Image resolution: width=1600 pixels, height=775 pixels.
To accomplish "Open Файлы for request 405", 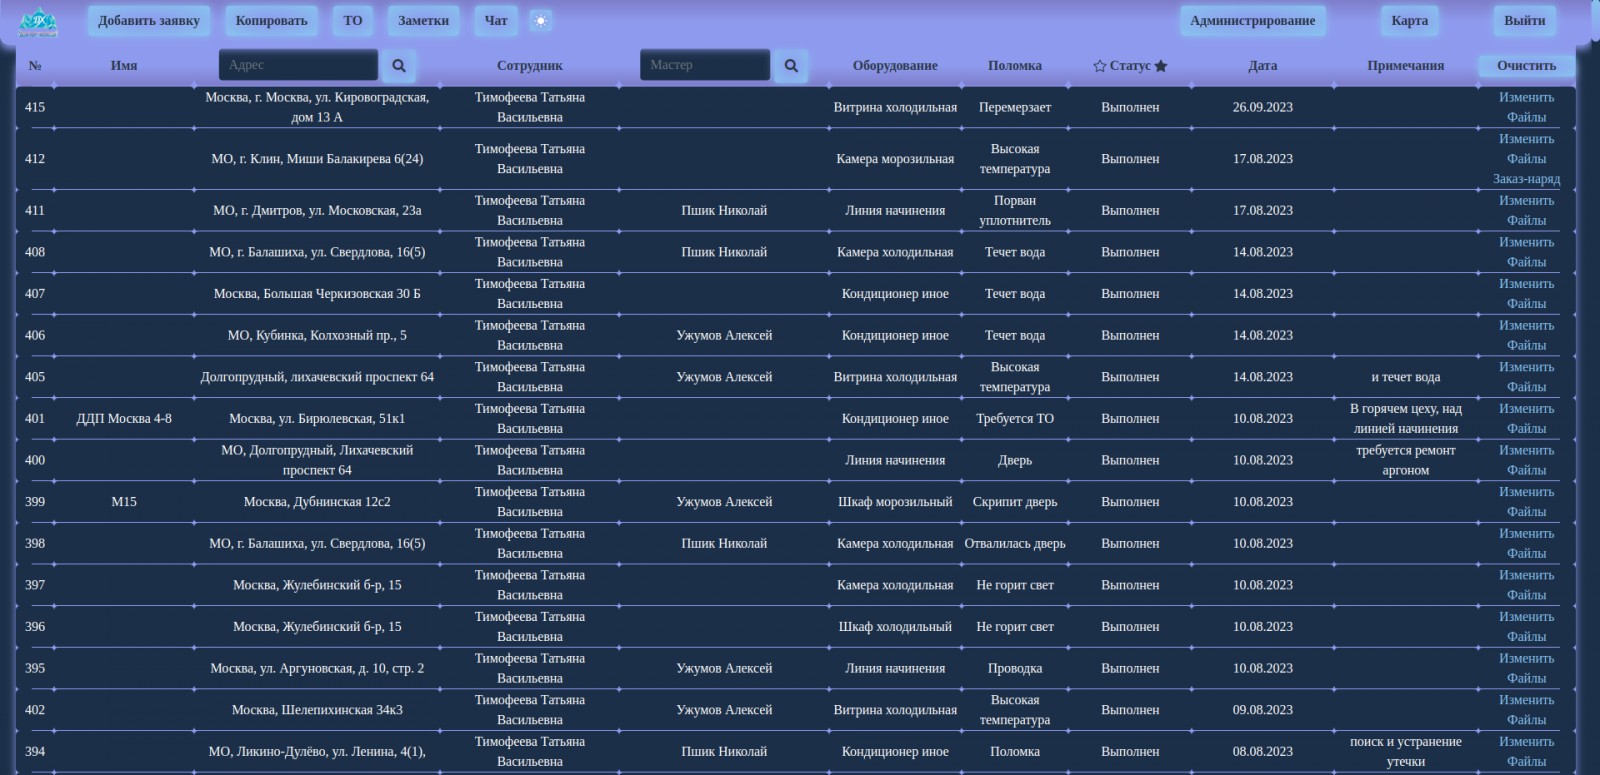I will tap(1527, 387).
